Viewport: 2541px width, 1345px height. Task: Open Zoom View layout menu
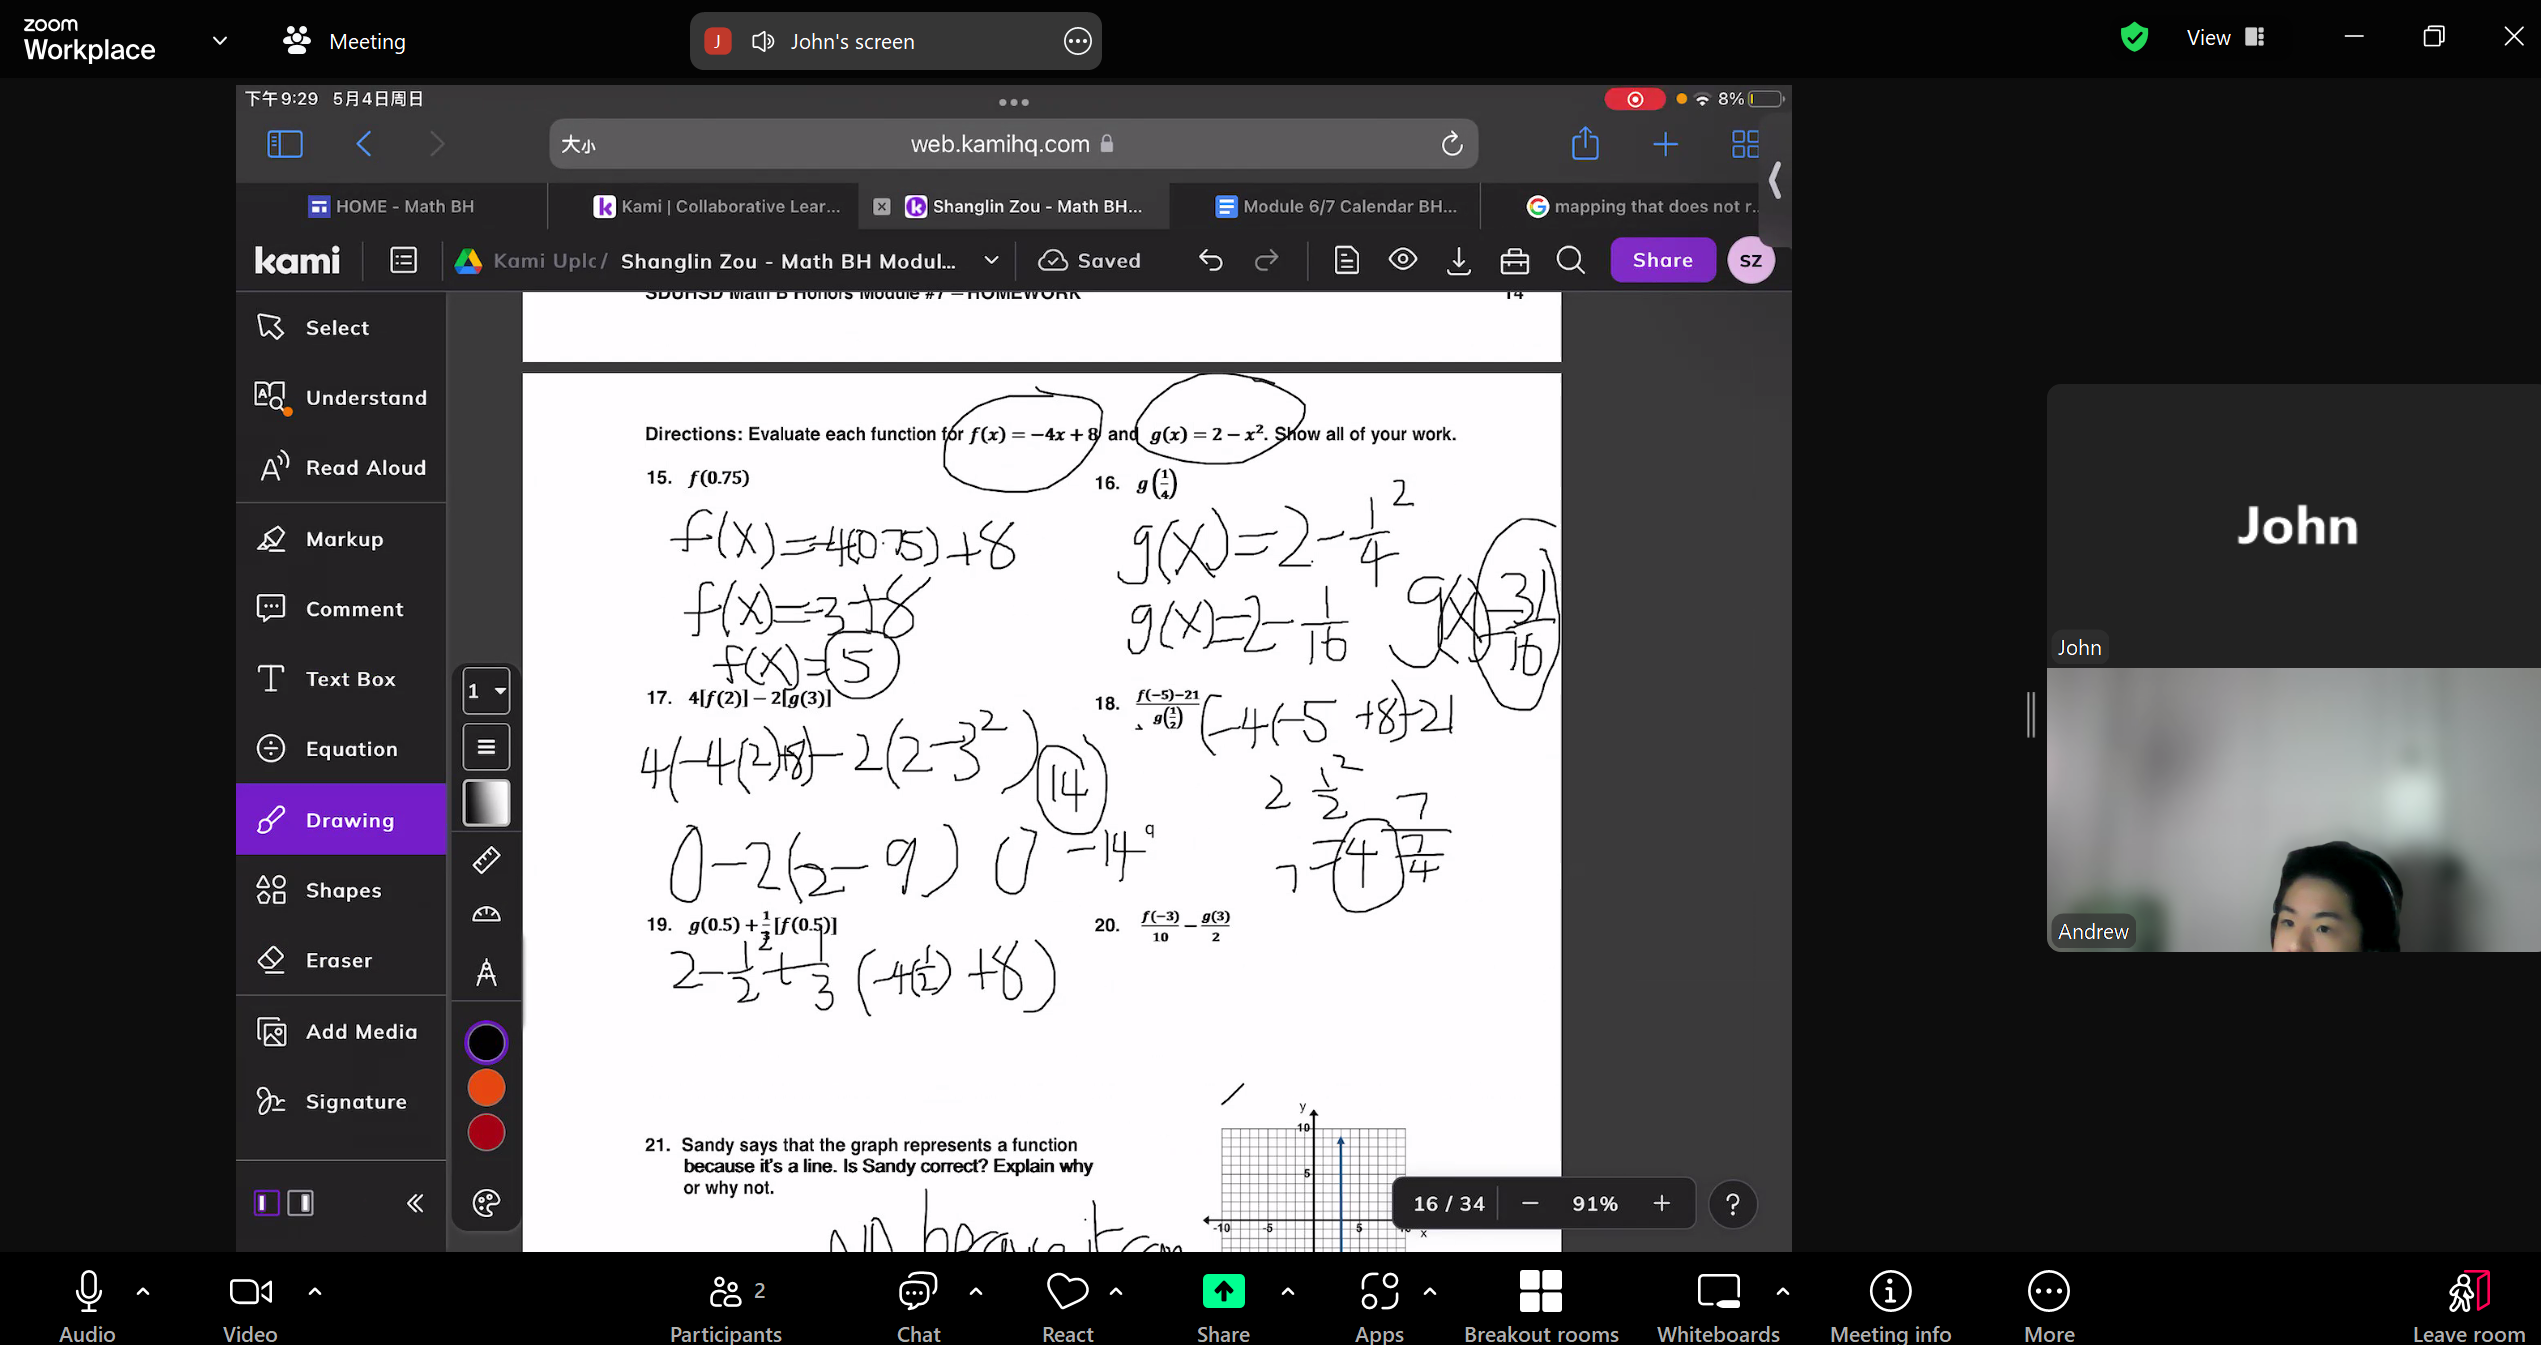click(2225, 38)
